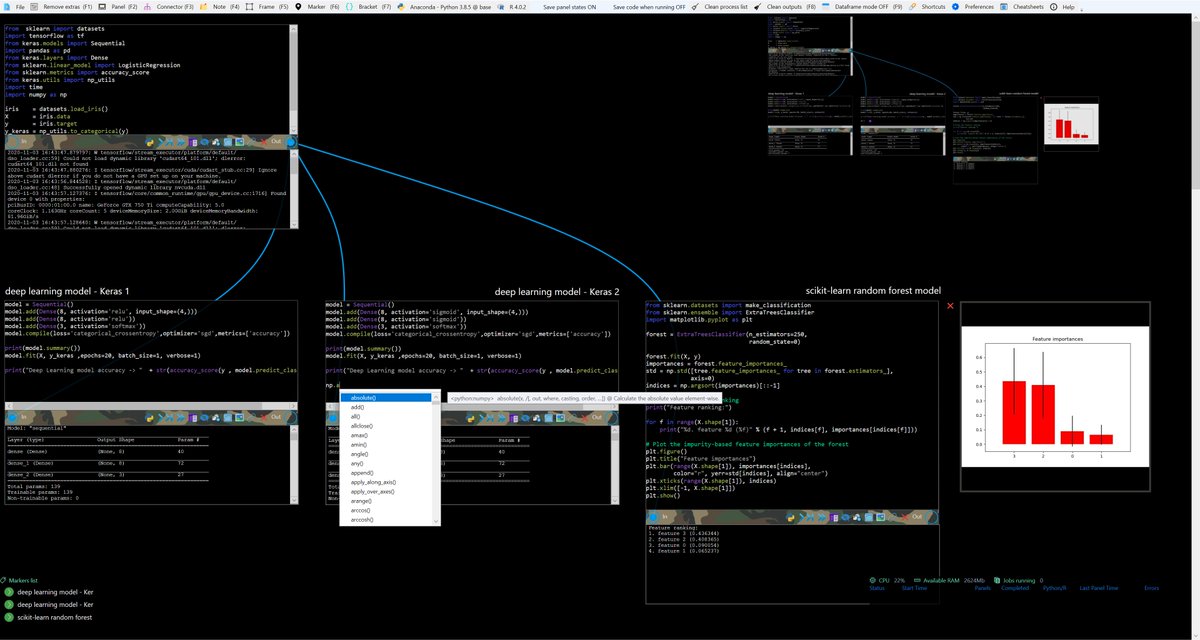Click in Keras 2 code editor at np.
Image resolution: width=1200 pixels, height=640 pixels.
[x=331, y=385]
